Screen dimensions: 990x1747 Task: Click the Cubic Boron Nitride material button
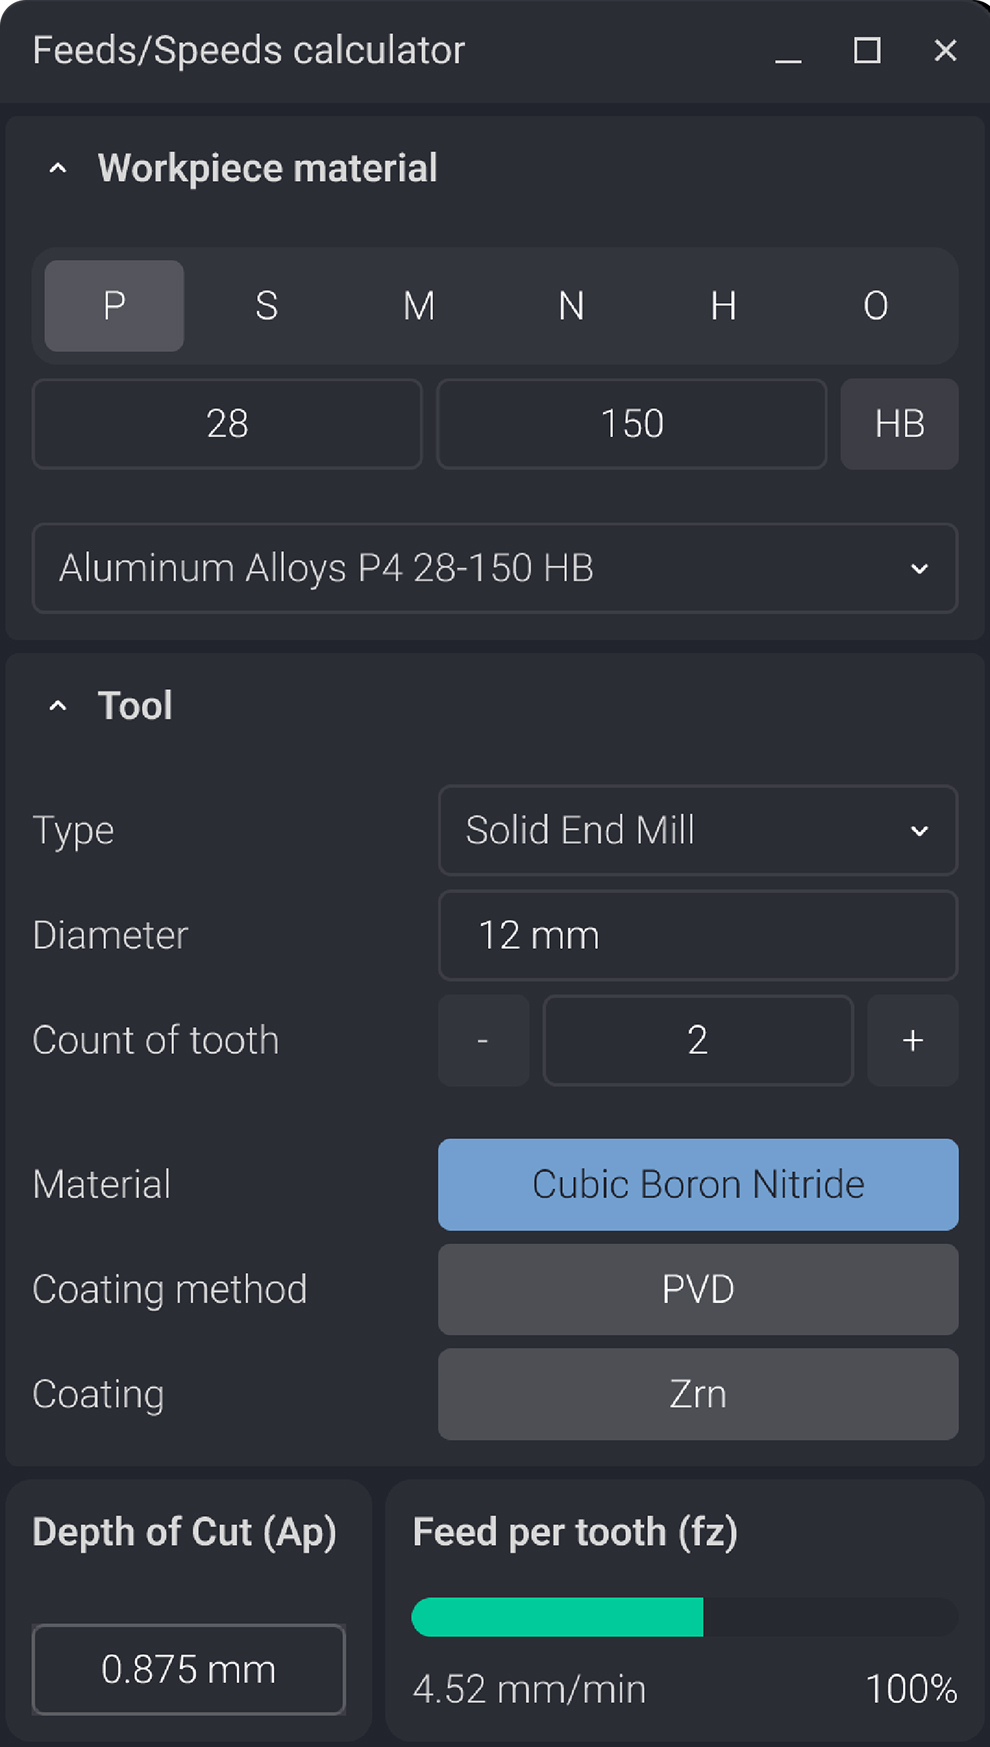point(697,1184)
